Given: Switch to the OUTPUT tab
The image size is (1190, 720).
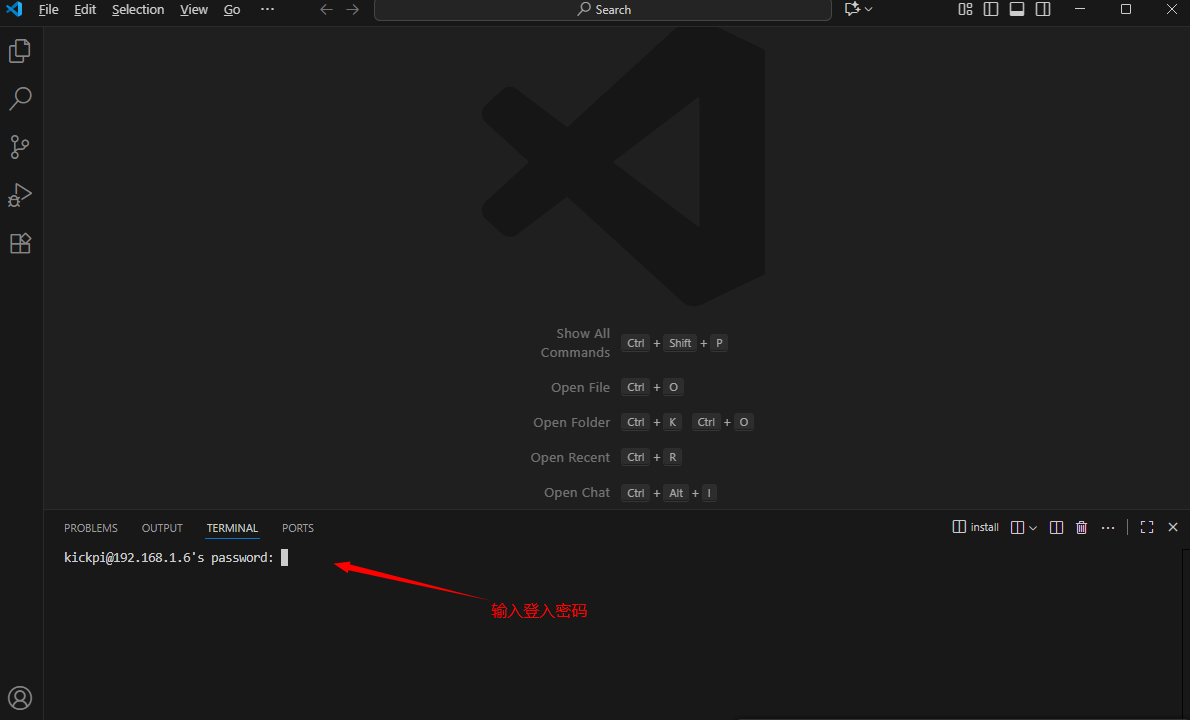Looking at the screenshot, I should click(162, 528).
